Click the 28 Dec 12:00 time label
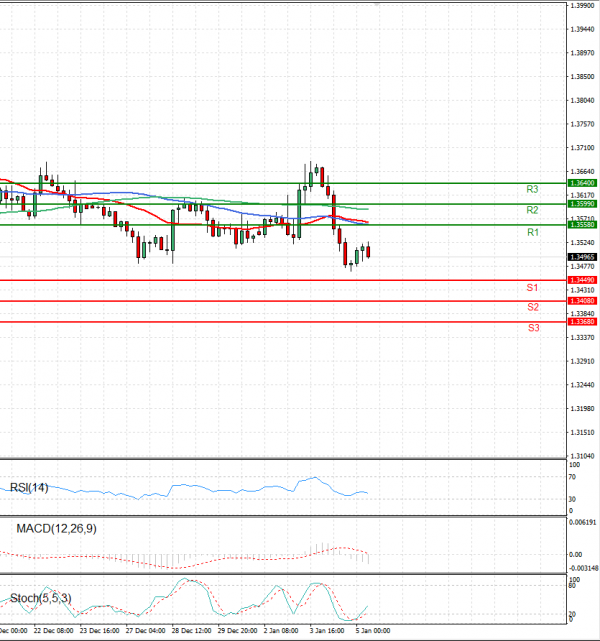The width and height of the screenshot is (600, 641). tap(191, 630)
